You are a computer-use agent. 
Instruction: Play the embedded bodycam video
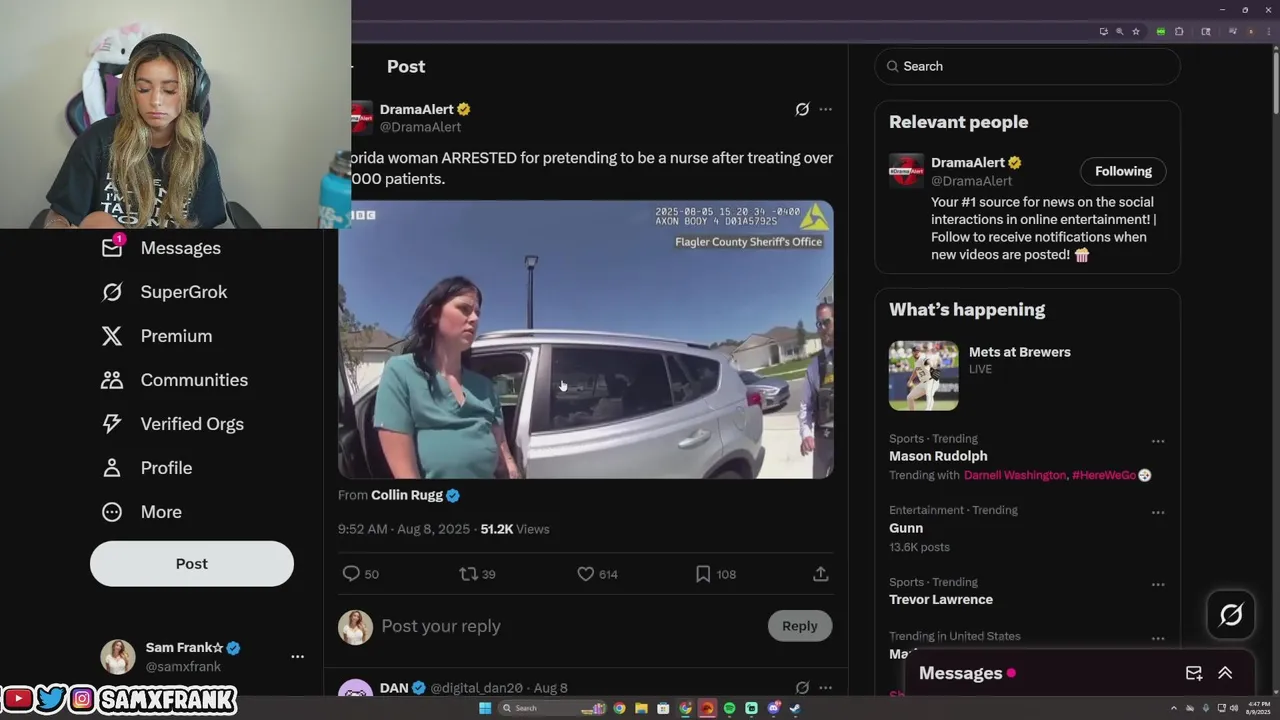[x=585, y=339]
